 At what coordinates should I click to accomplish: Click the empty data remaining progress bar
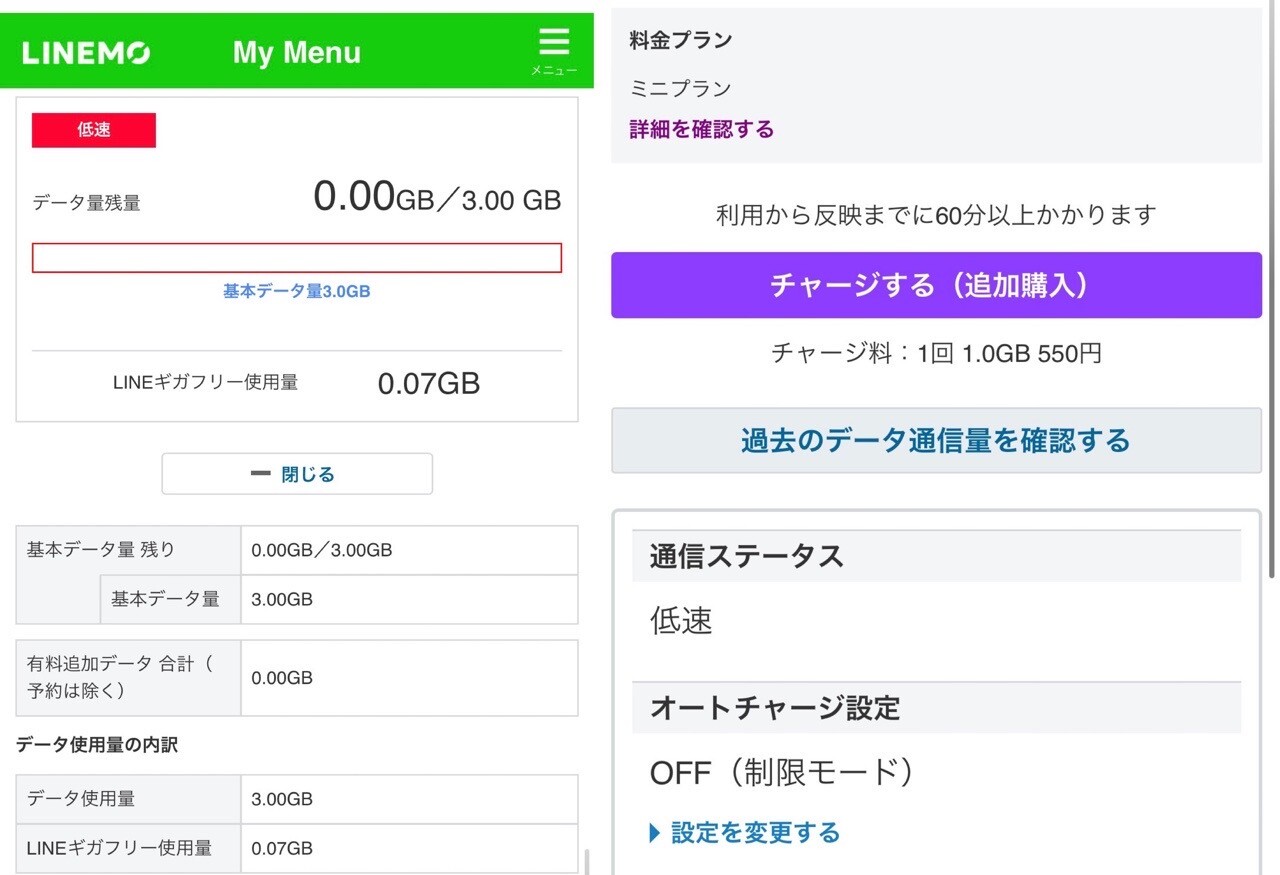pyautogui.click(x=297, y=258)
